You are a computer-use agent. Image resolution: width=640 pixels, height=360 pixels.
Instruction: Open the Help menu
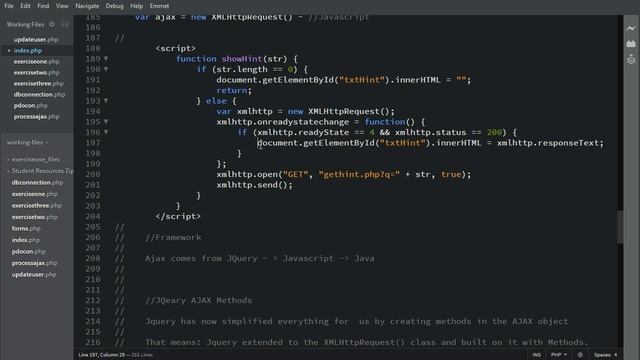pos(136,6)
